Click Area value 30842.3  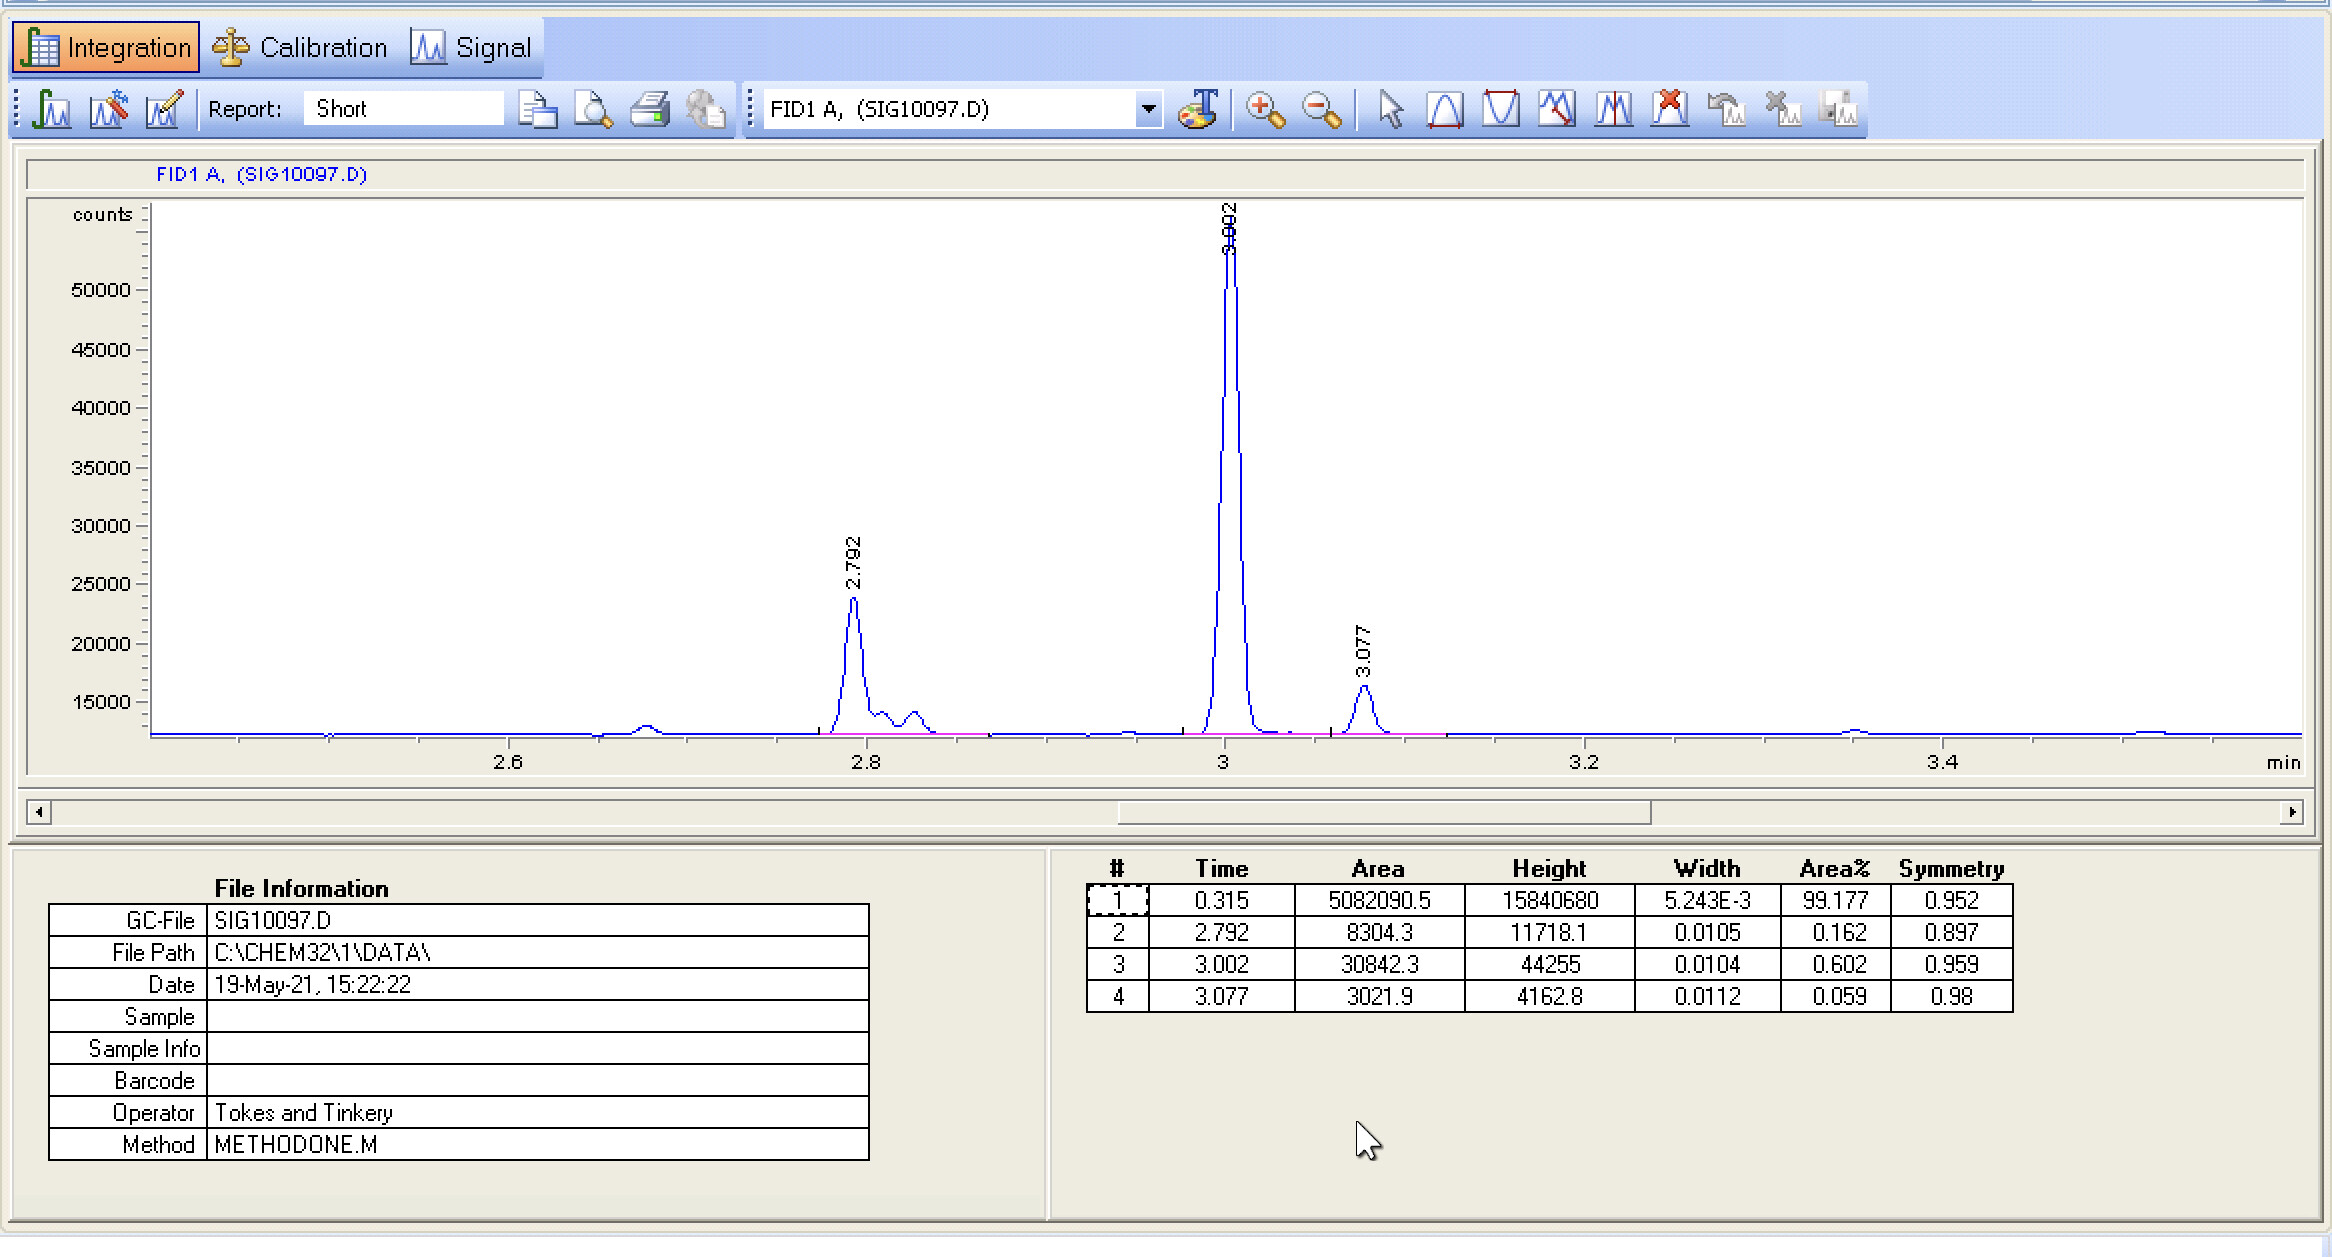click(x=1380, y=964)
